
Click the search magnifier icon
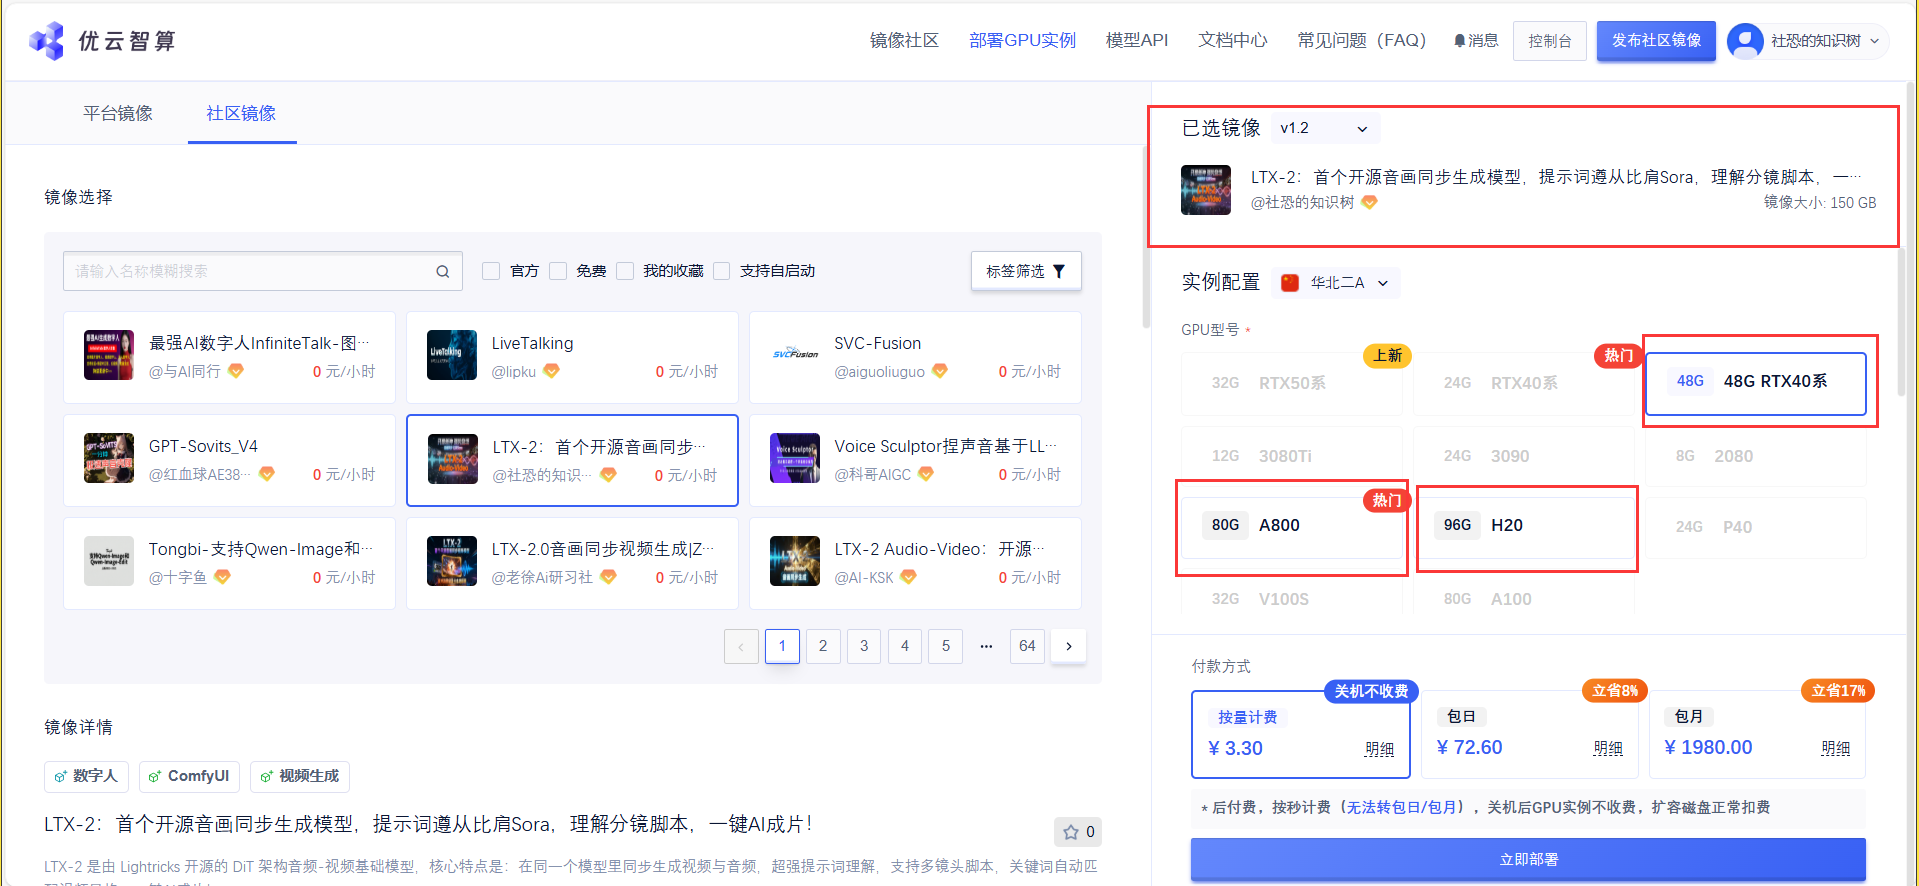(x=443, y=271)
